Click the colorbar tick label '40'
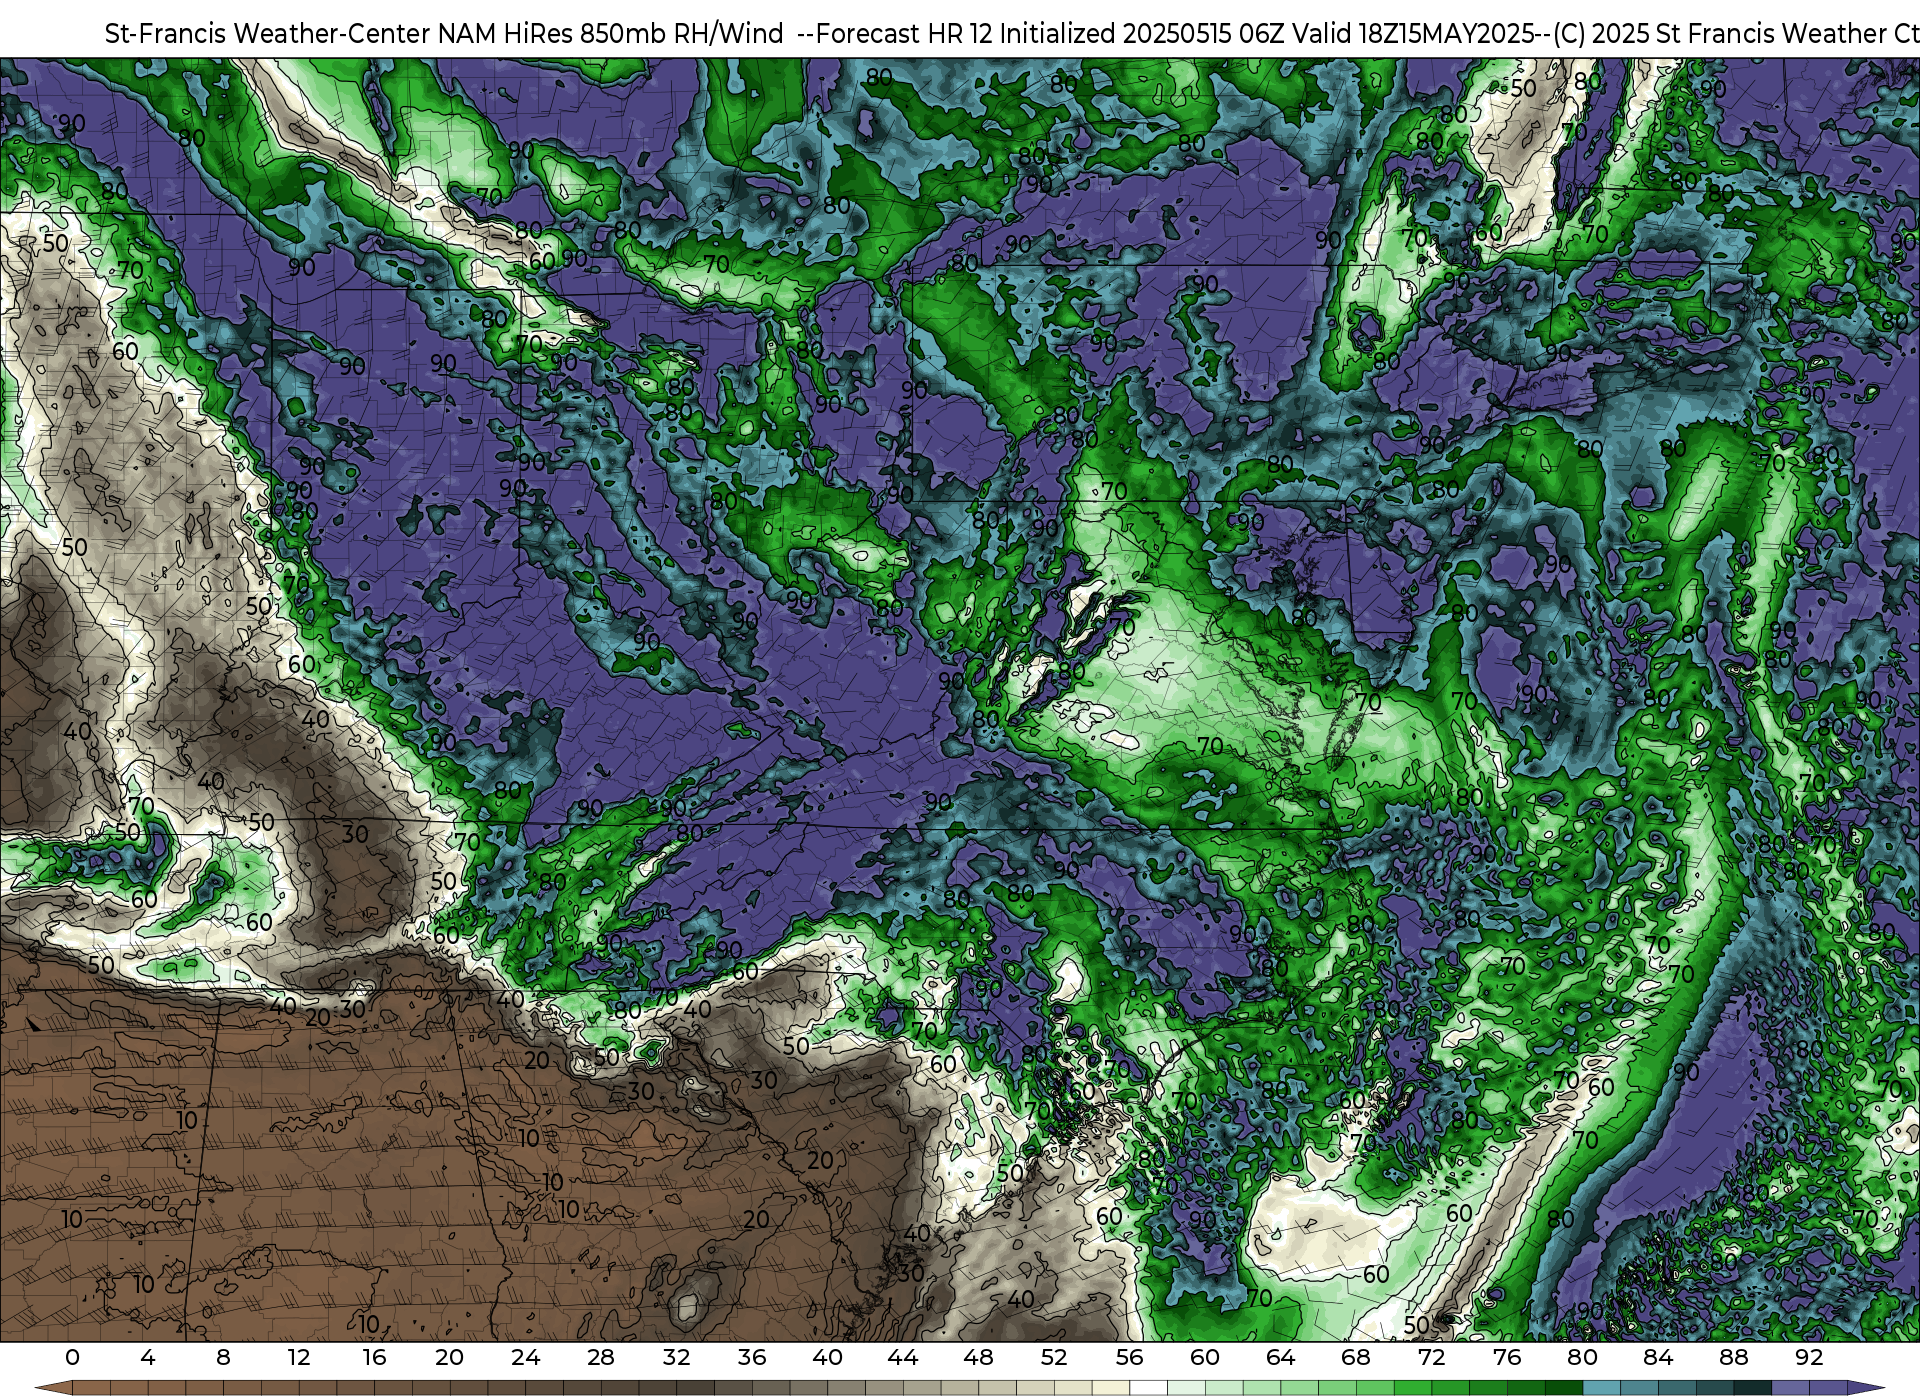 [x=827, y=1358]
